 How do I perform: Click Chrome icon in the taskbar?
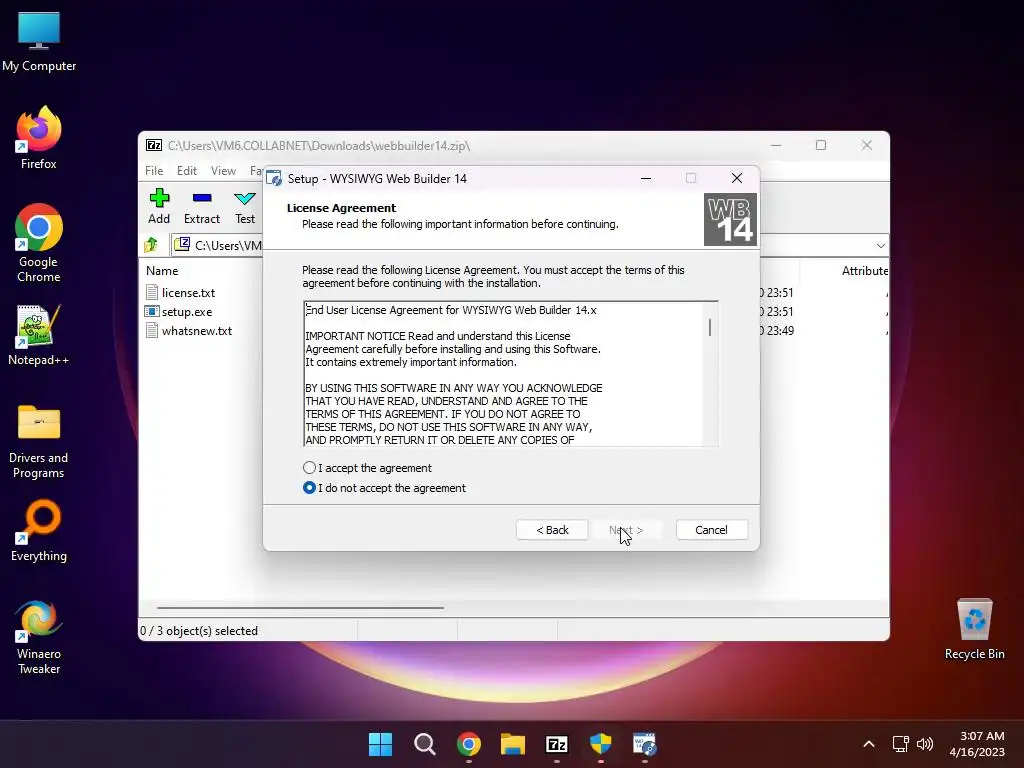click(468, 744)
